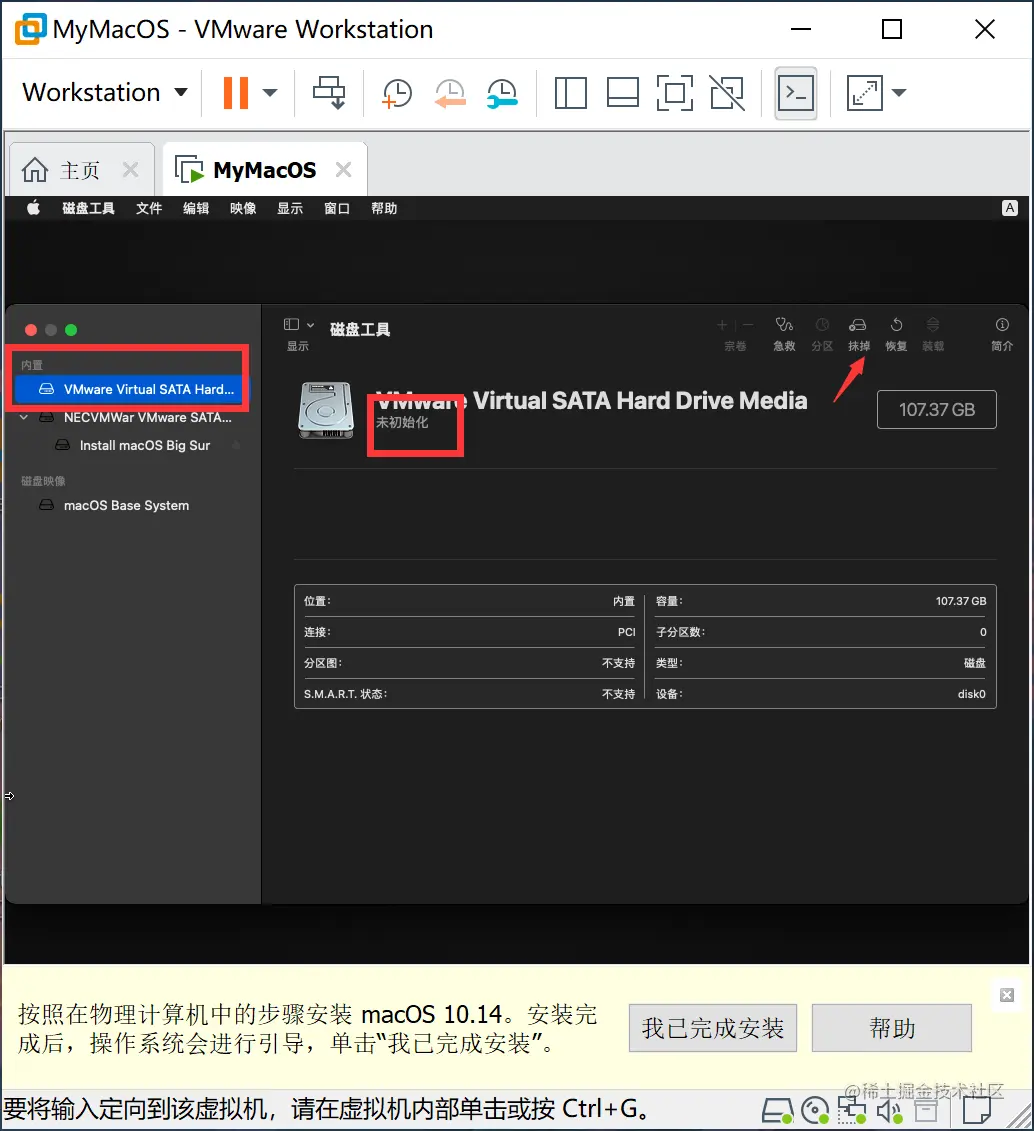Click the 未初始化 status text
Viewport: 1034px width, 1131px height.
pos(402,423)
